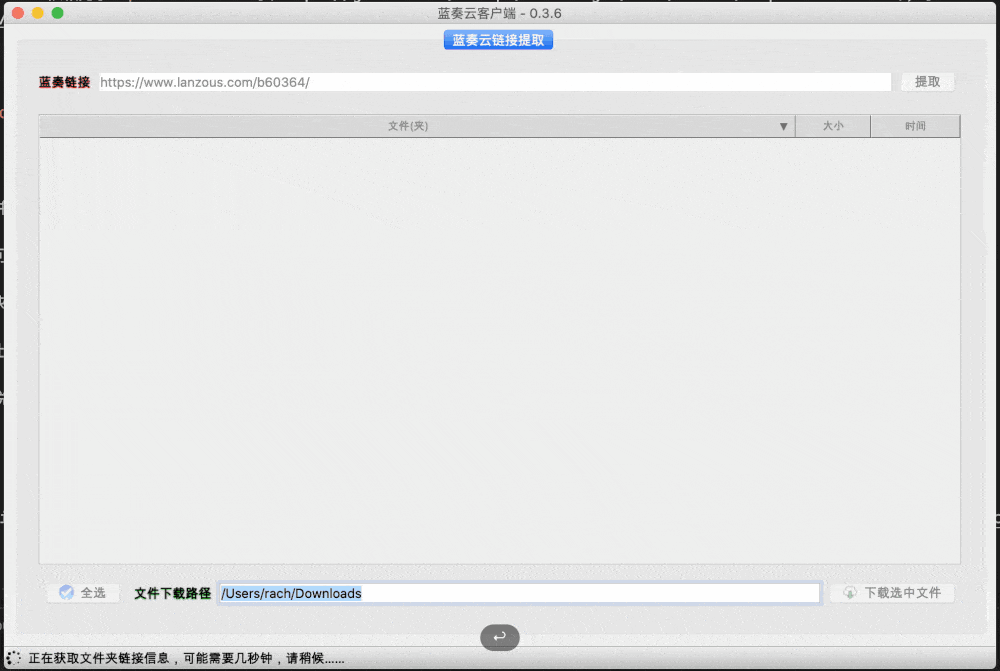Open the sort dropdown arrow in file column header
1000x671 pixels.
[x=785, y=125]
